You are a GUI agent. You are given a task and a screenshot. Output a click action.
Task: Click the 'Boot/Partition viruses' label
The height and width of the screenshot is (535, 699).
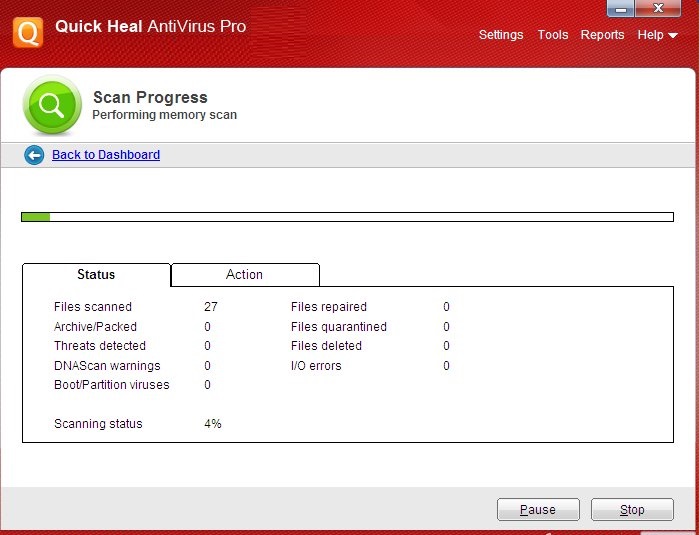(111, 385)
